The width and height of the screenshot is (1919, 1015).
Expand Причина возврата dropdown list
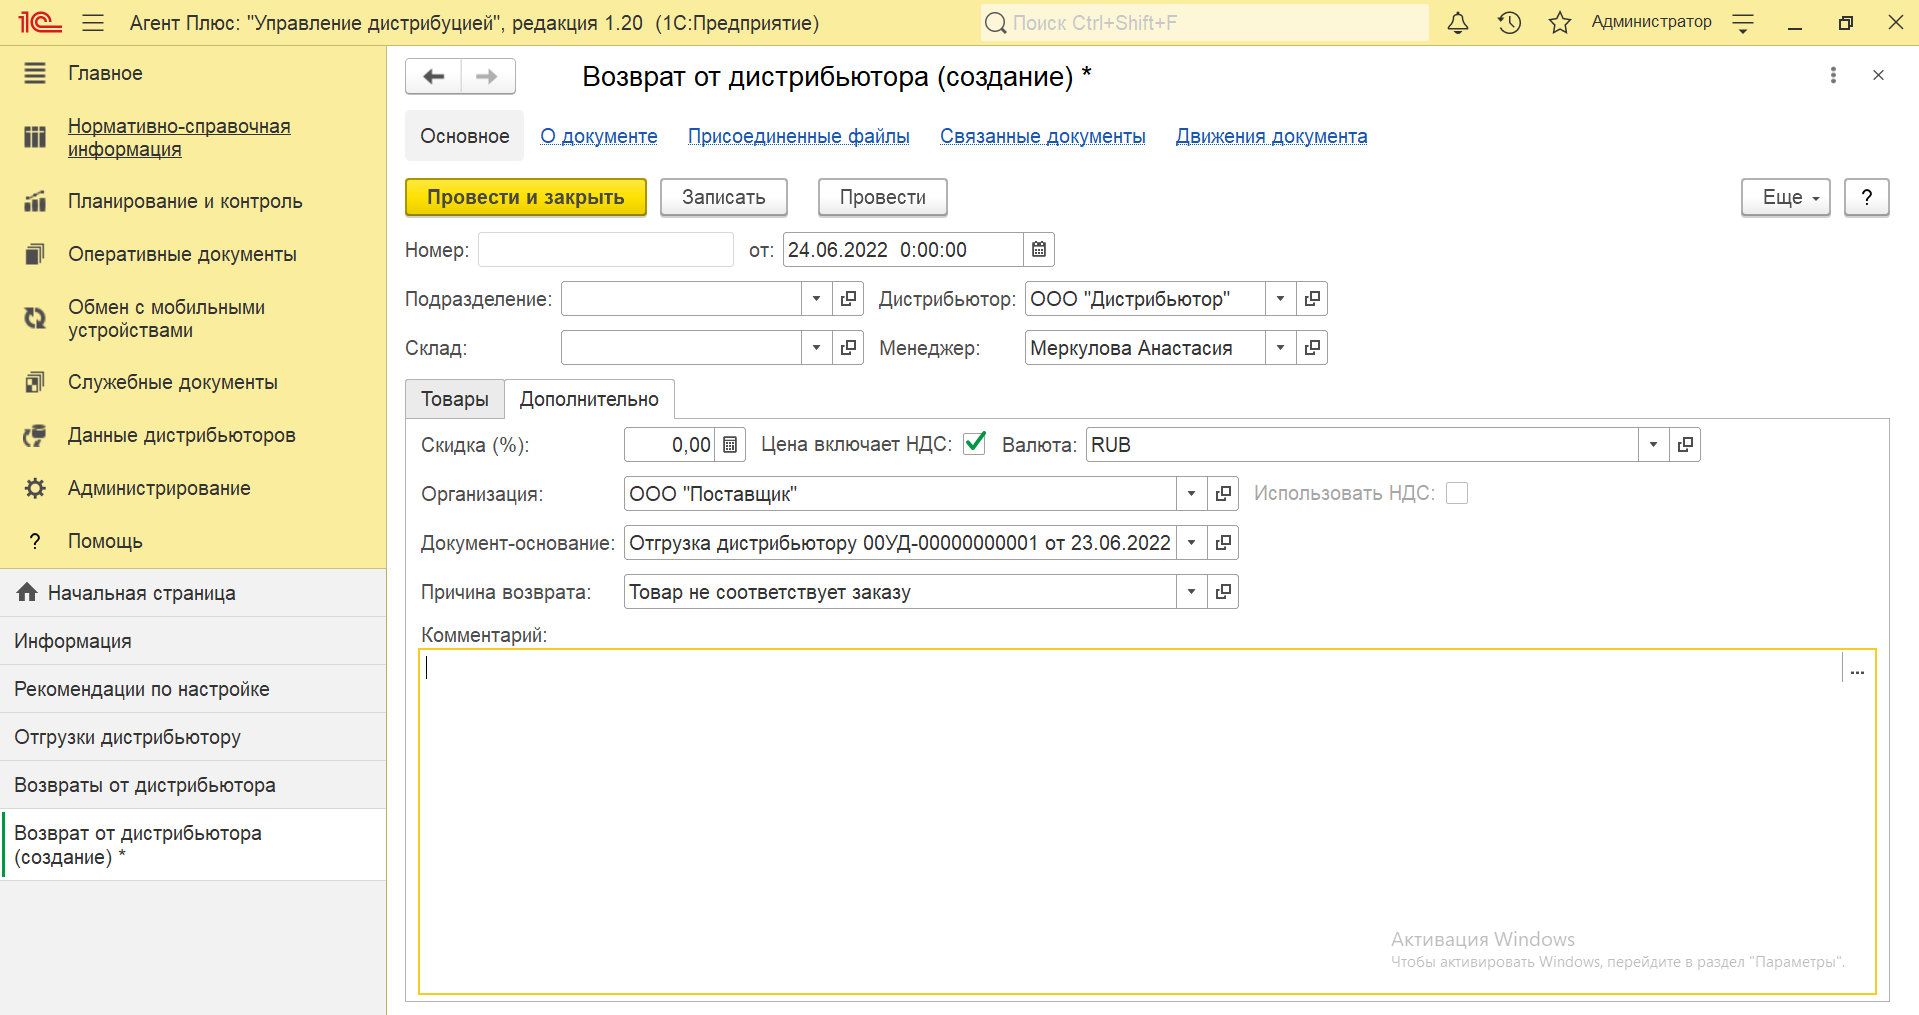coord(1191,592)
